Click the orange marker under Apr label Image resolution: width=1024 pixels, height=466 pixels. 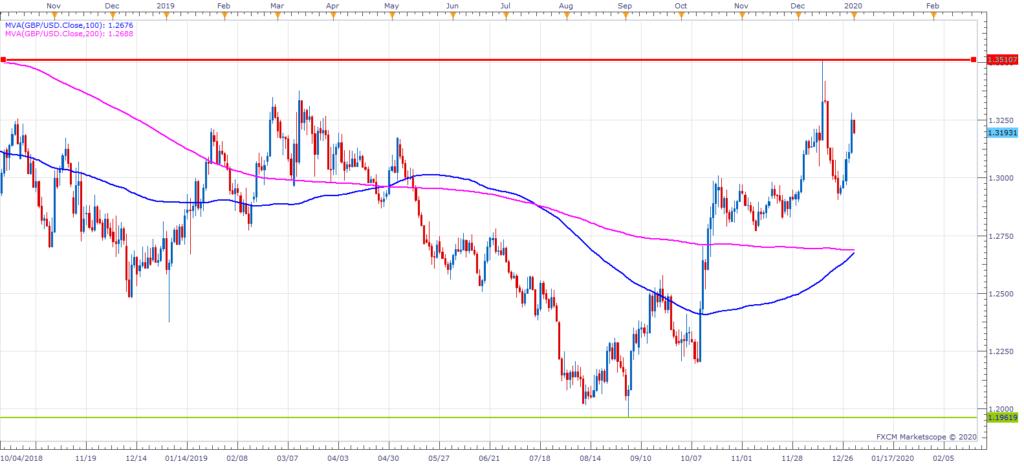[x=332, y=16]
